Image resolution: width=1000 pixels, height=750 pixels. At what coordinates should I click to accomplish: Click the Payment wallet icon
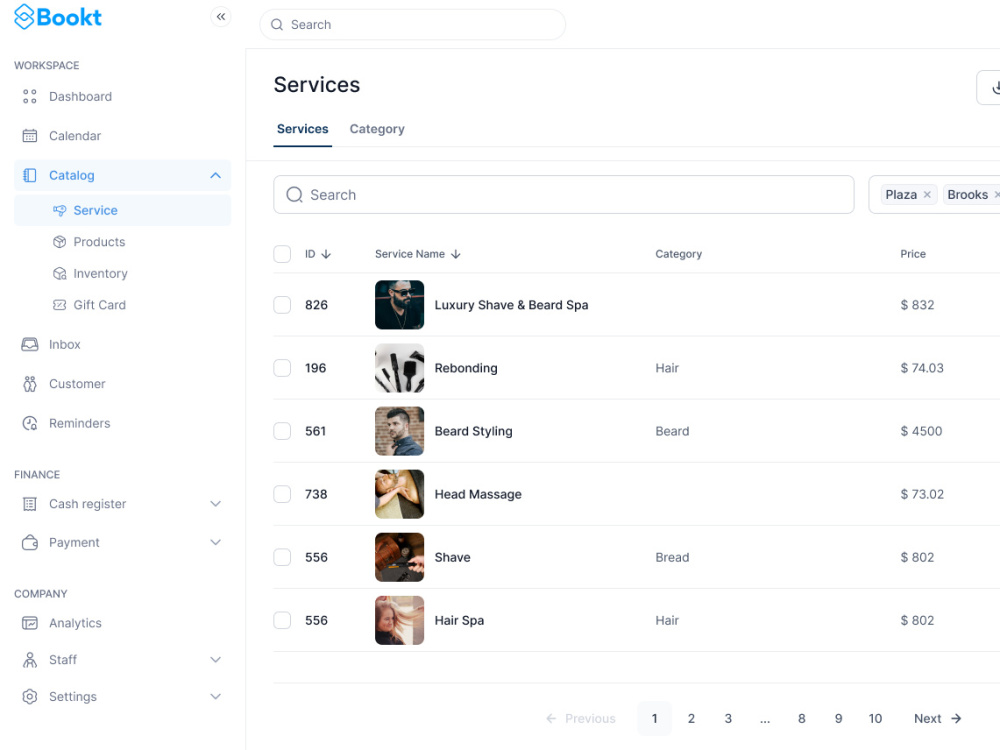(29, 543)
